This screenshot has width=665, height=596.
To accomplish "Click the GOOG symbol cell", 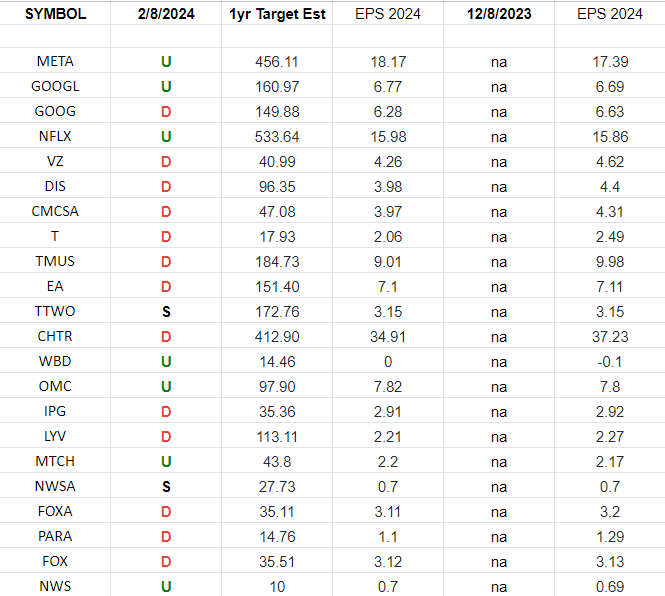I will coord(55,111).
